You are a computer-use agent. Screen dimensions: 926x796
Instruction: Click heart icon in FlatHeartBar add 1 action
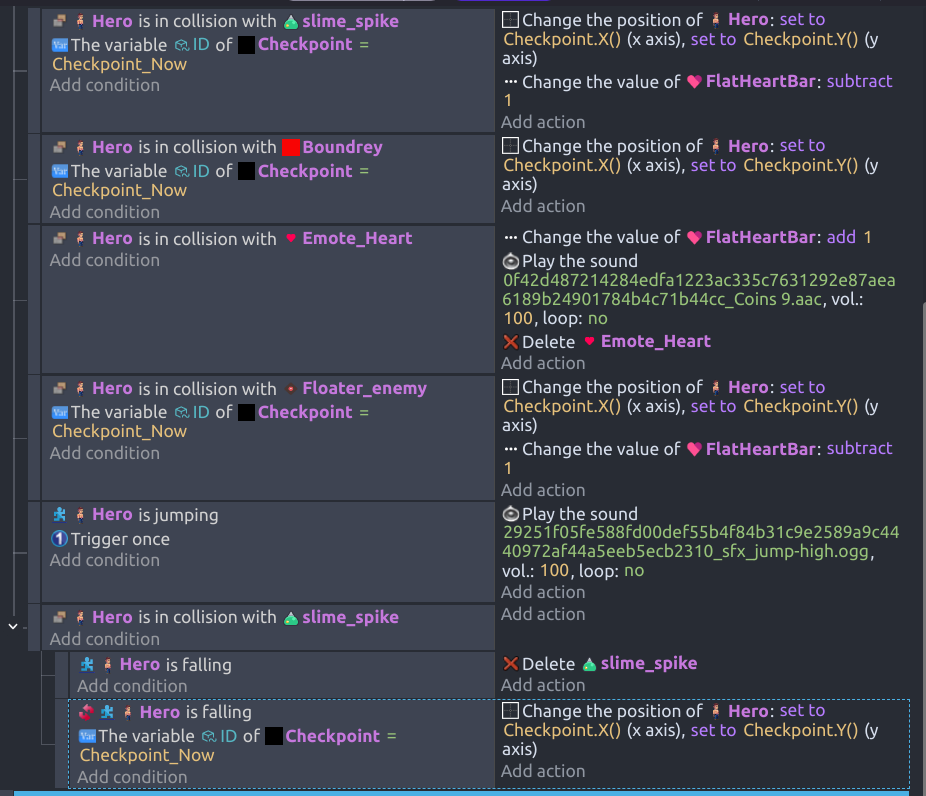tap(694, 238)
